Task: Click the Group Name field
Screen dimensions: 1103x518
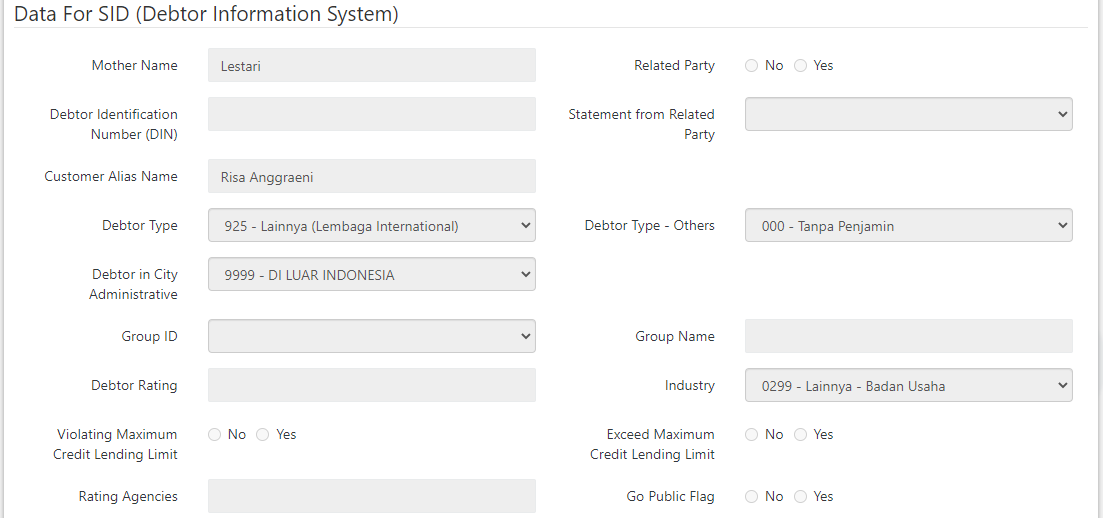Action: [x=908, y=337]
